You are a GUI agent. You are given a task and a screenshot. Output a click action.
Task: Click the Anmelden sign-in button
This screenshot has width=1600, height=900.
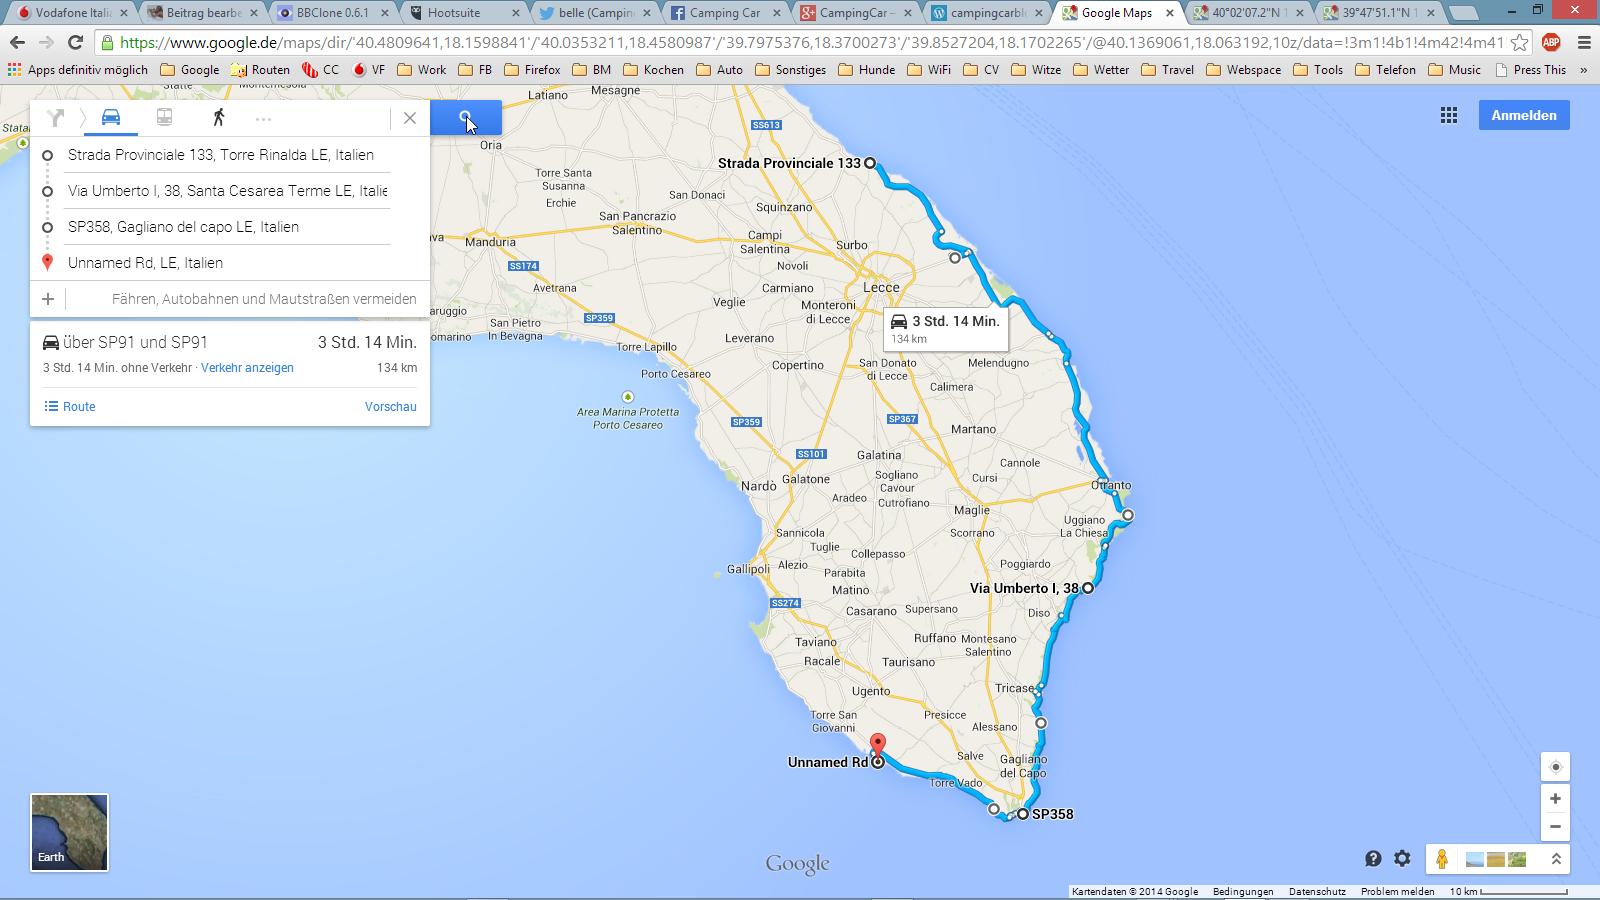coord(1524,115)
